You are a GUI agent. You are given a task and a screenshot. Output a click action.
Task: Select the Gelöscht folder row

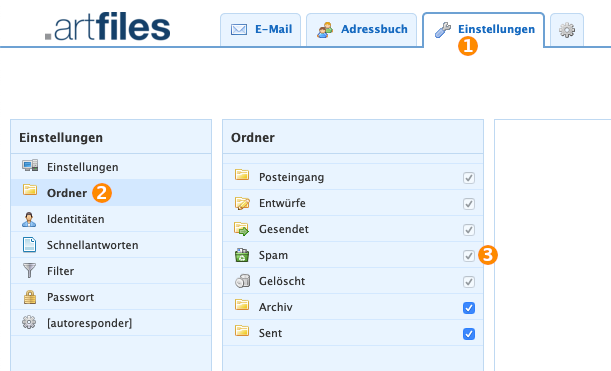pos(353,281)
